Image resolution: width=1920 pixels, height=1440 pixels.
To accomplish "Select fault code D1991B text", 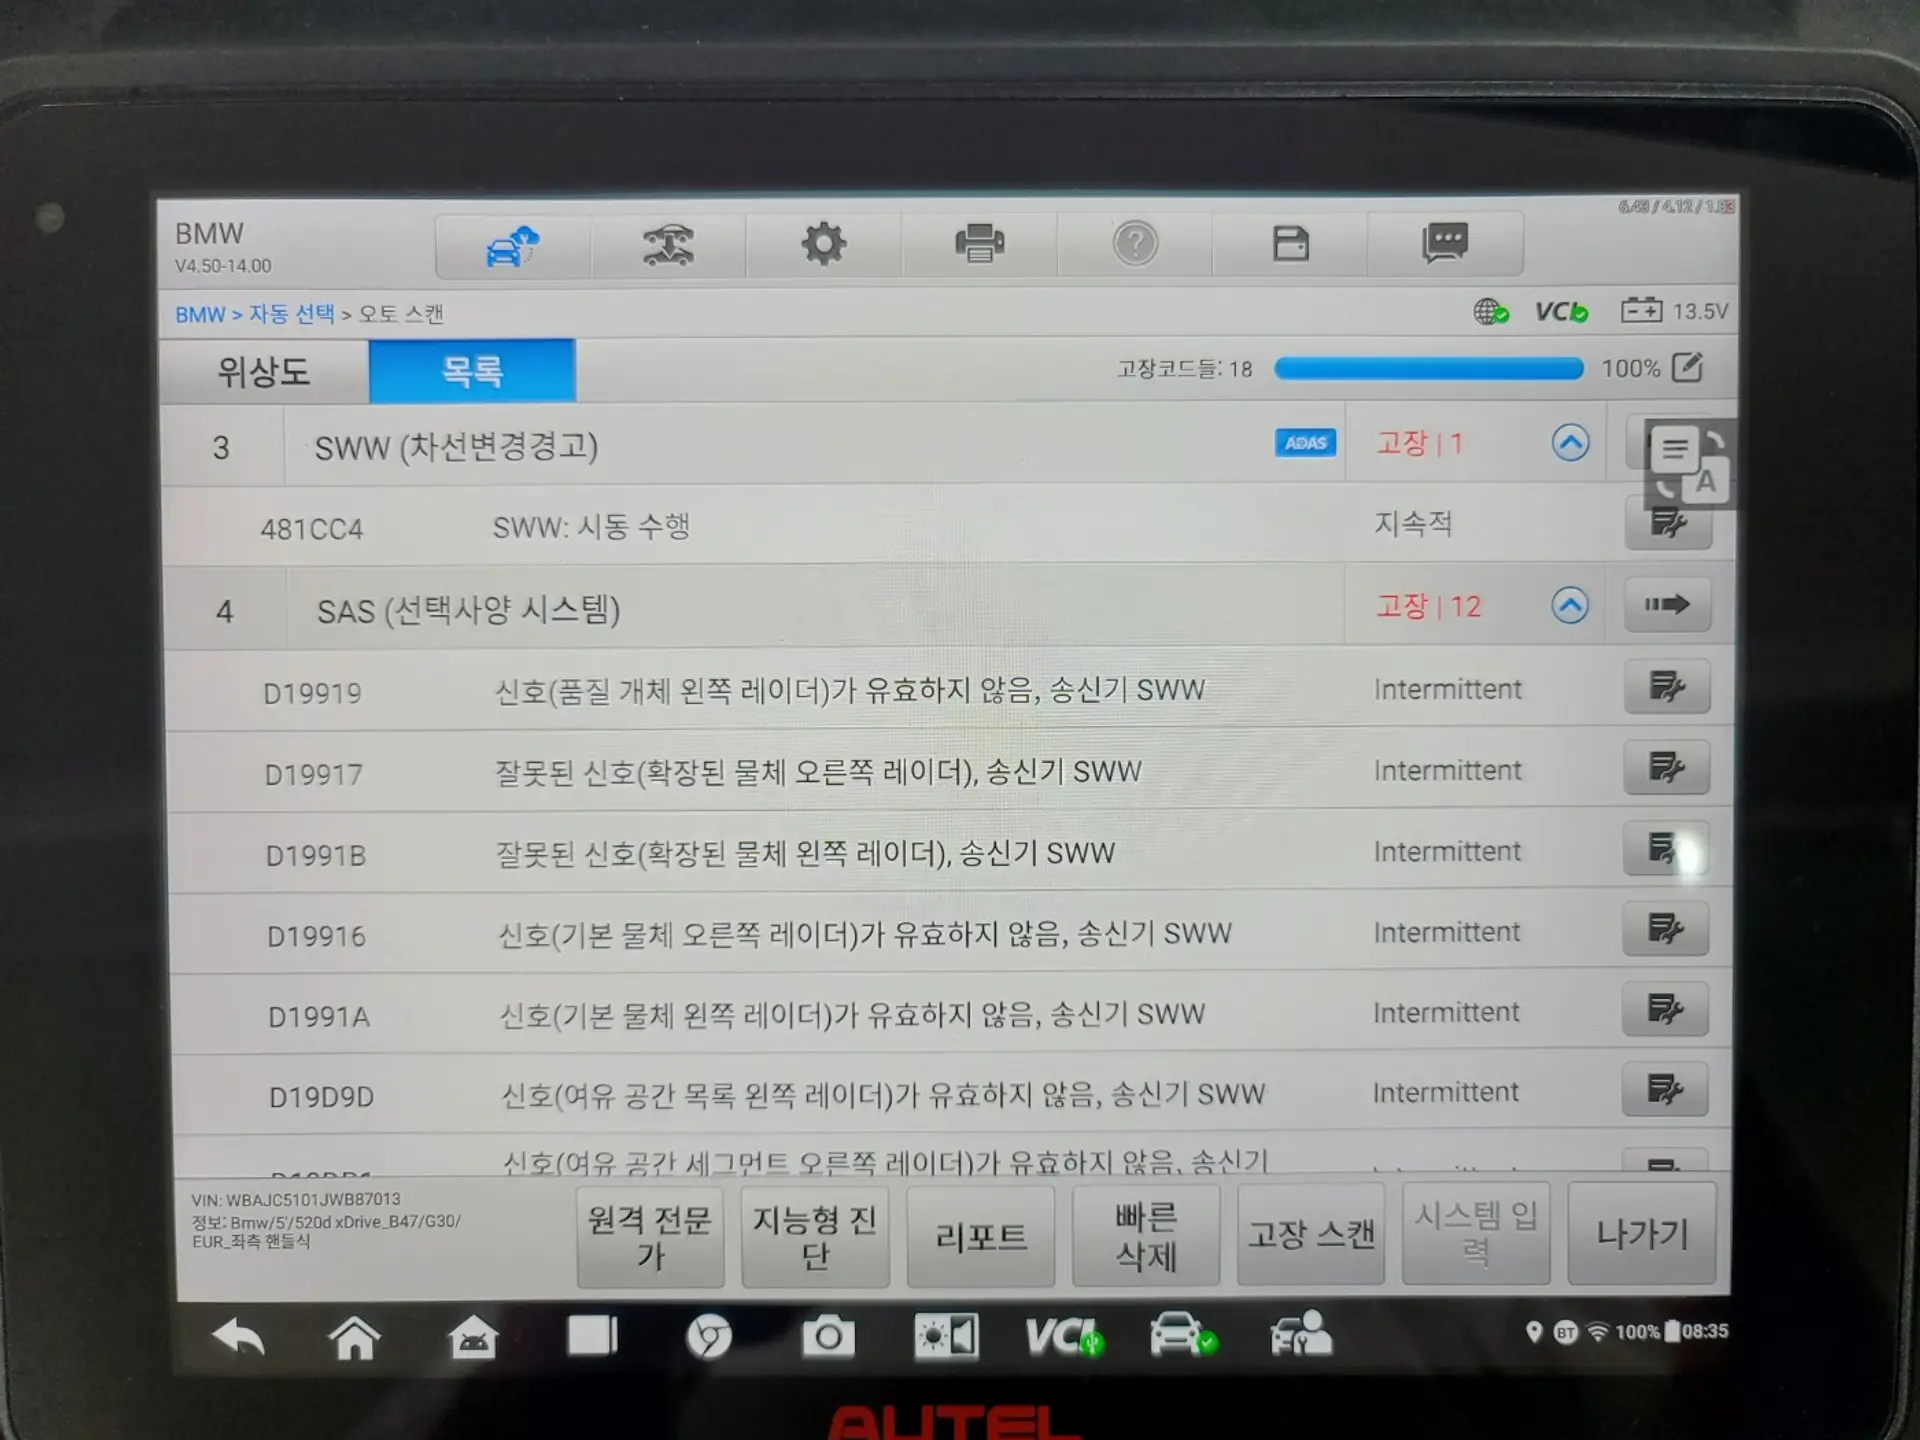I will click(315, 856).
